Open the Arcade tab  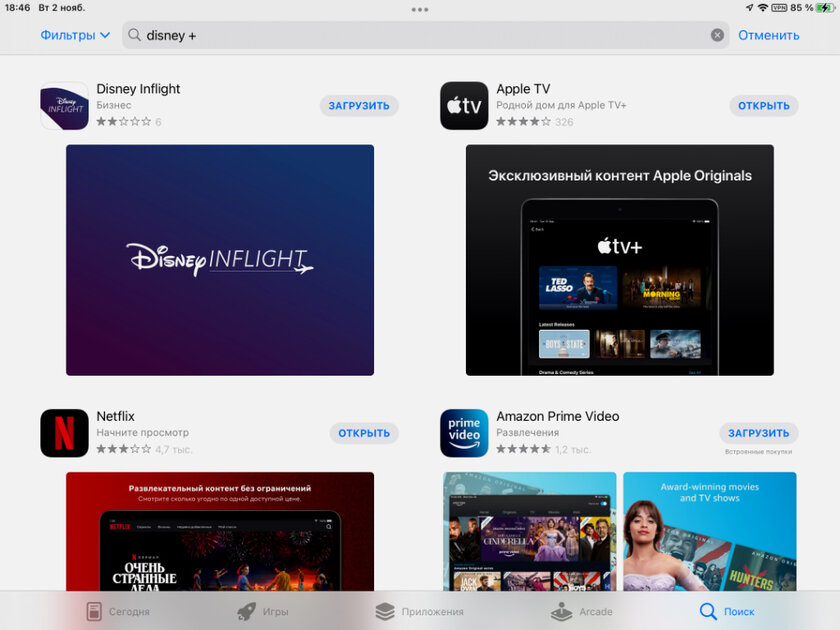pos(582,611)
